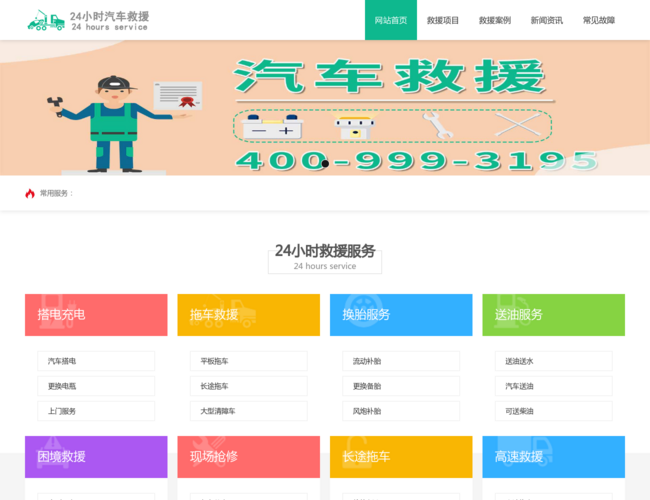Select the 新闻资讯 navigation item
The width and height of the screenshot is (650, 500).
point(547,20)
